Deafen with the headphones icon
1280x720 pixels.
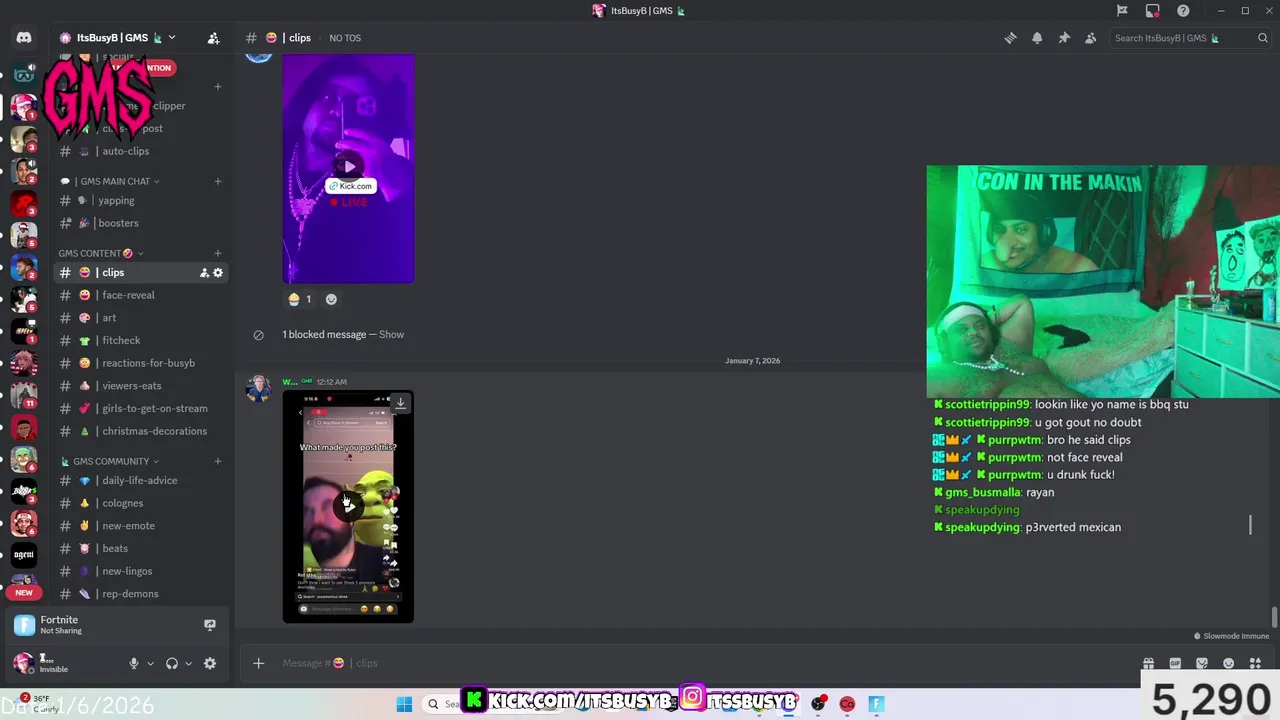pyautogui.click(x=172, y=663)
